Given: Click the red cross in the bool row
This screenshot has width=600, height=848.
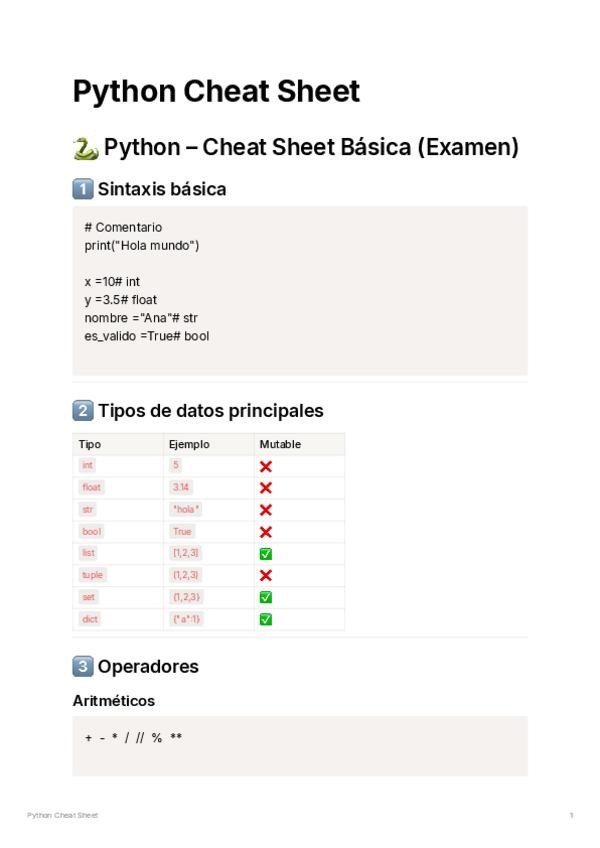Looking at the screenshot, I should (x=266, y=532).
